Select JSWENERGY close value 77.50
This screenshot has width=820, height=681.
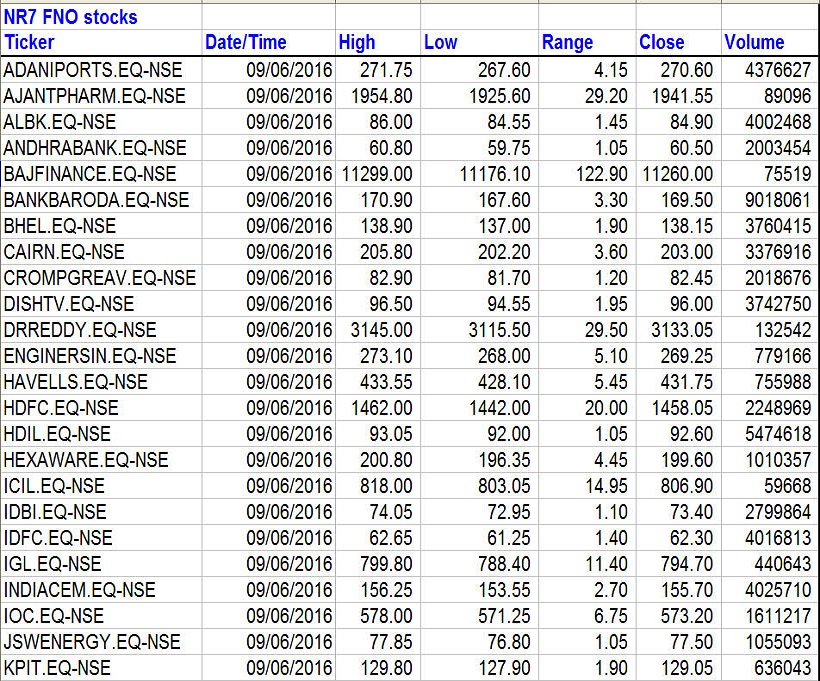[x=687, y=641]
